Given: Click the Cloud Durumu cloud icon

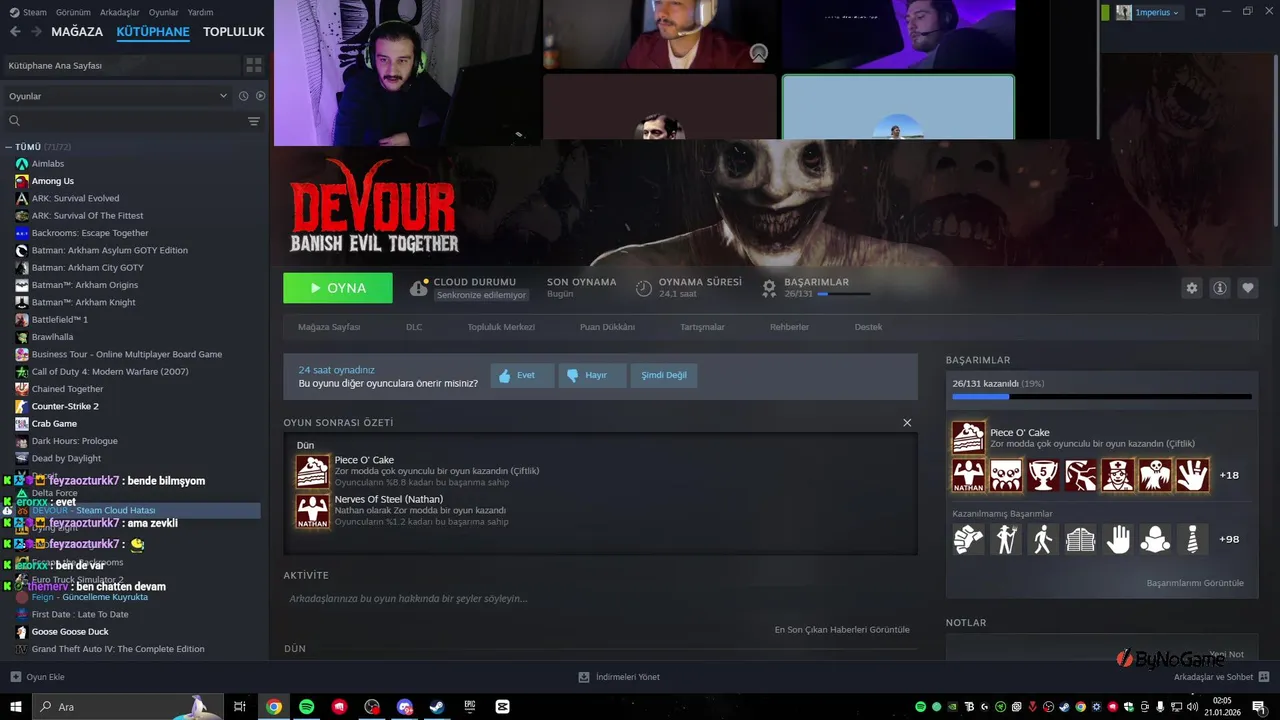Looking at the screenshot, I should pos(419,288).
